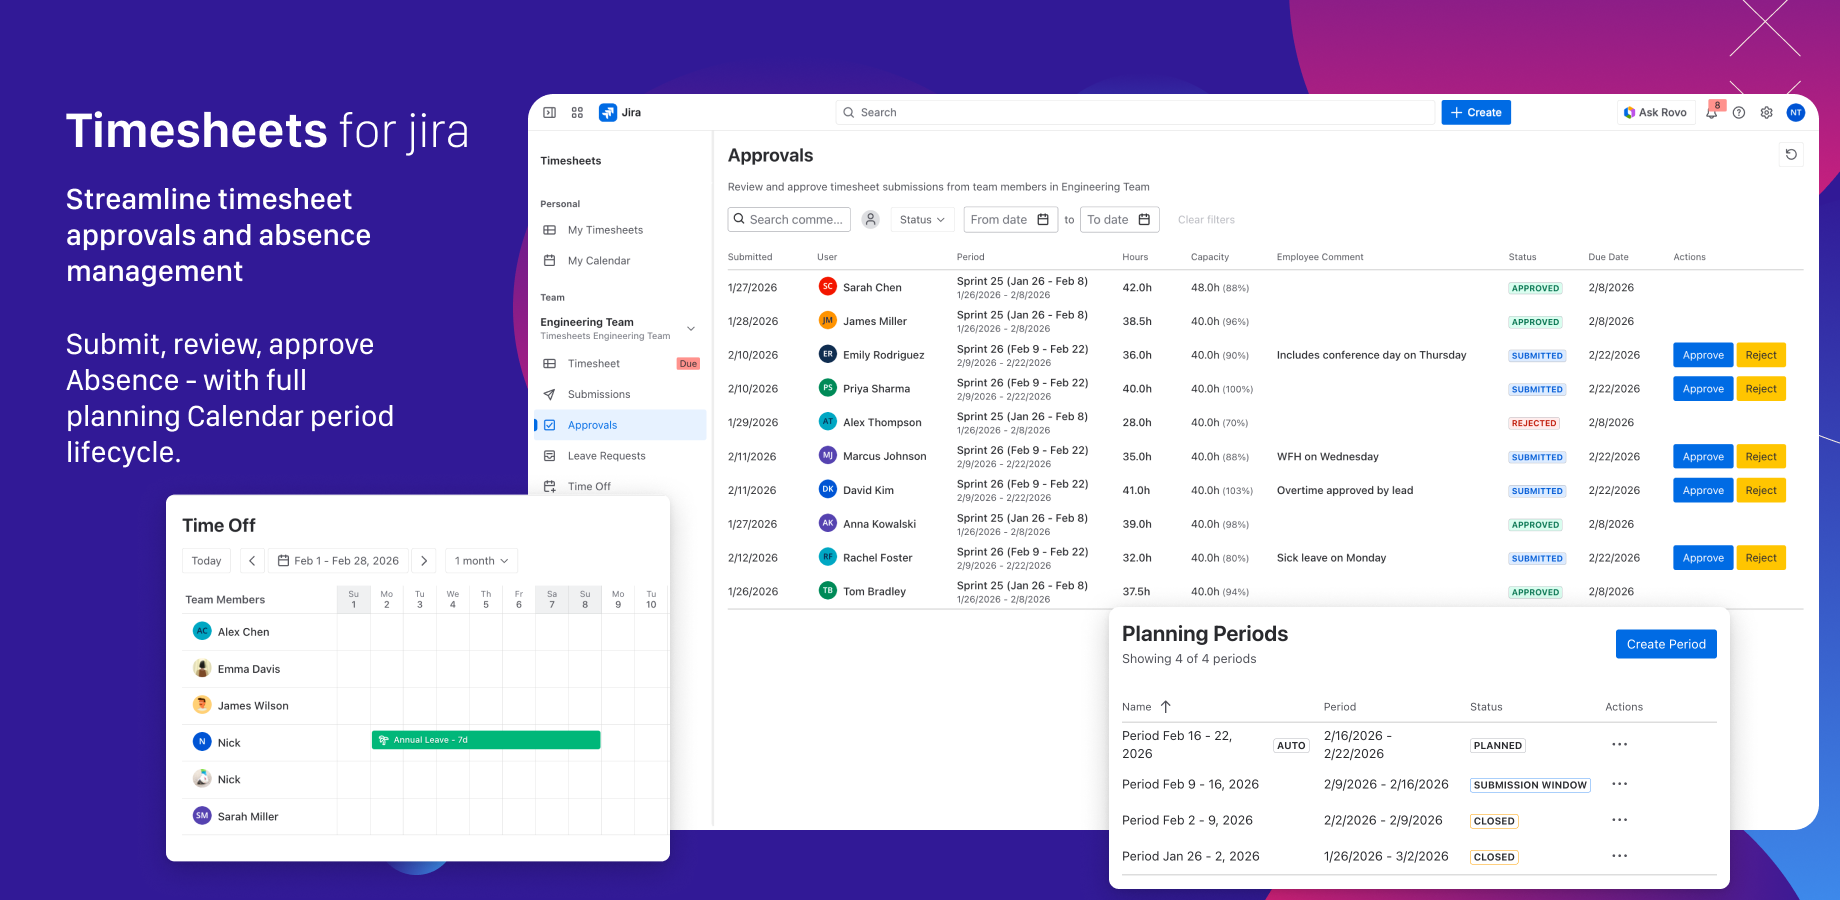Screen dimensions: 1840x900
Task: Click Clear filters in the Approvals toolbar
Action: coord(1206,219)
